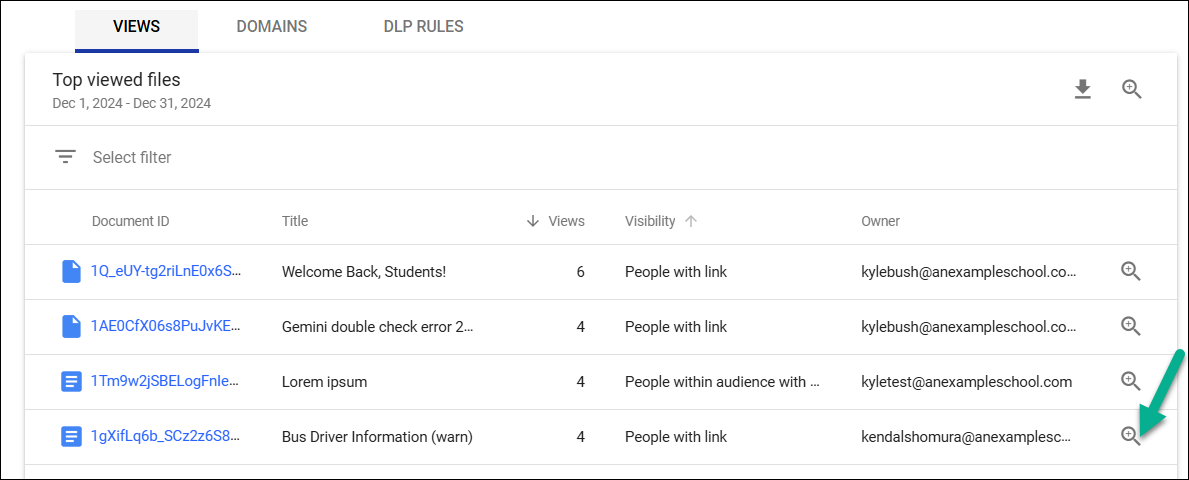Investigate the Welcome Back, Students! row magnifier

coord(1130,271)
